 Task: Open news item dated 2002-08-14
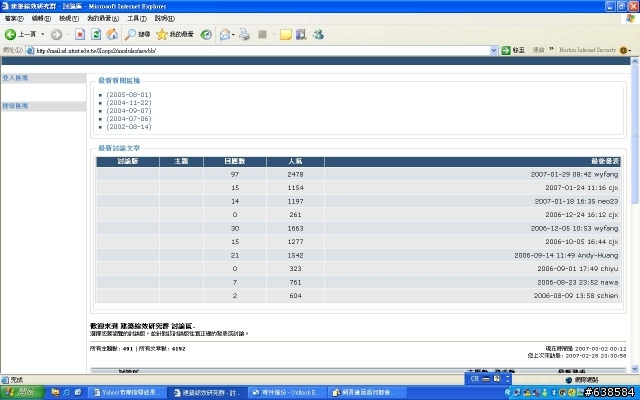point(129,127)
